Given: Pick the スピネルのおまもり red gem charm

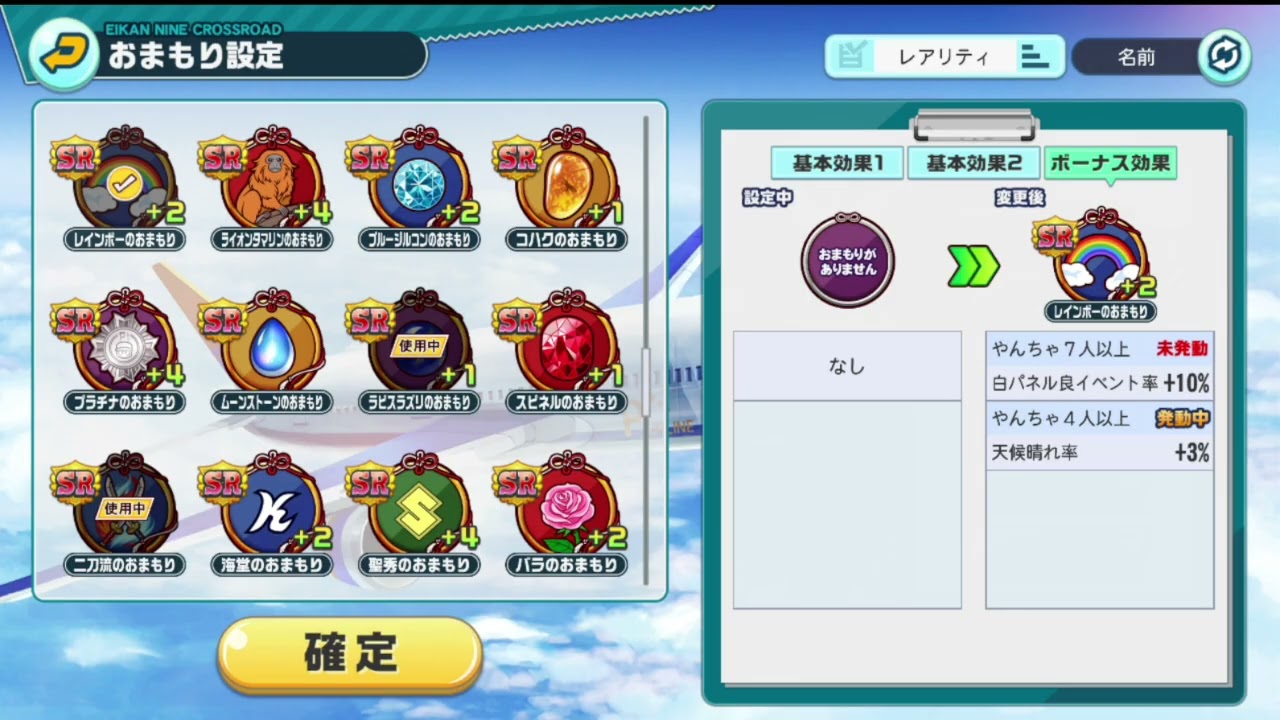Looking at the screenshot, I should (x=565, y=352).
